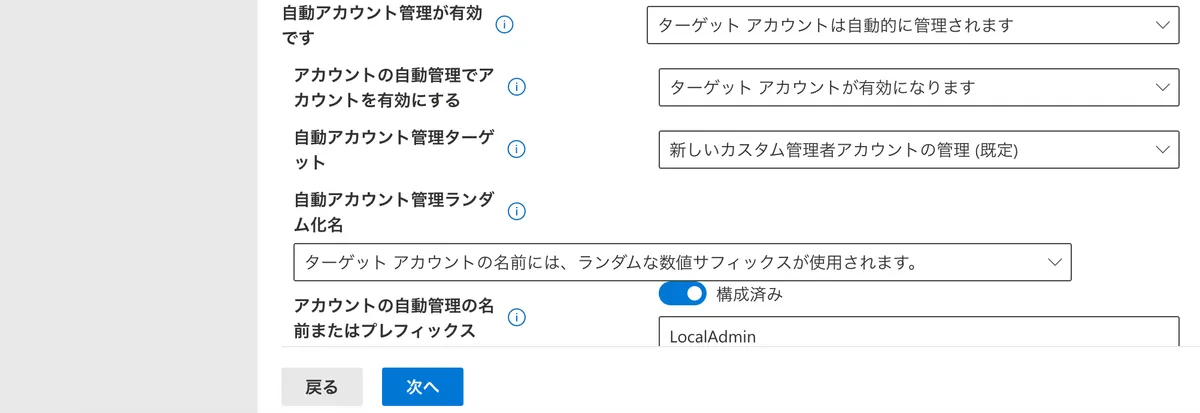Click info icon beside 自動アカウント管理が有効です
1200x413 pixels.
(x=504, y=25)
